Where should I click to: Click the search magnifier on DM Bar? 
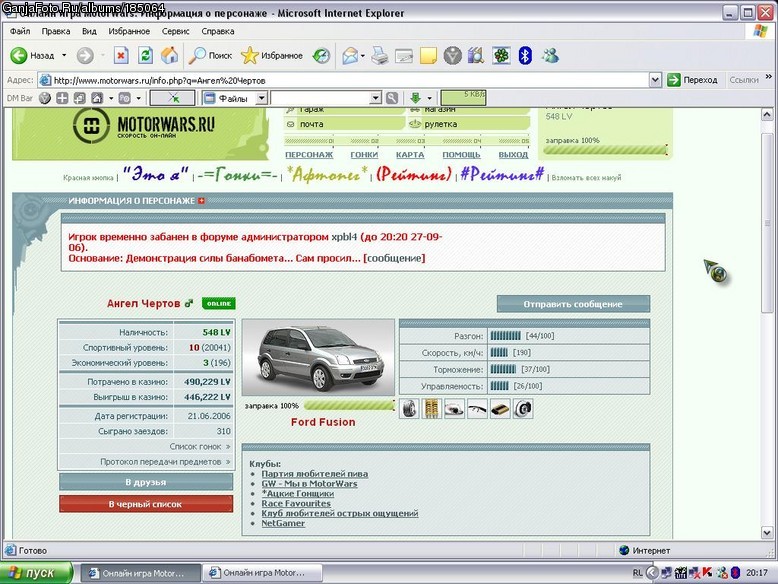coord(392,98)
